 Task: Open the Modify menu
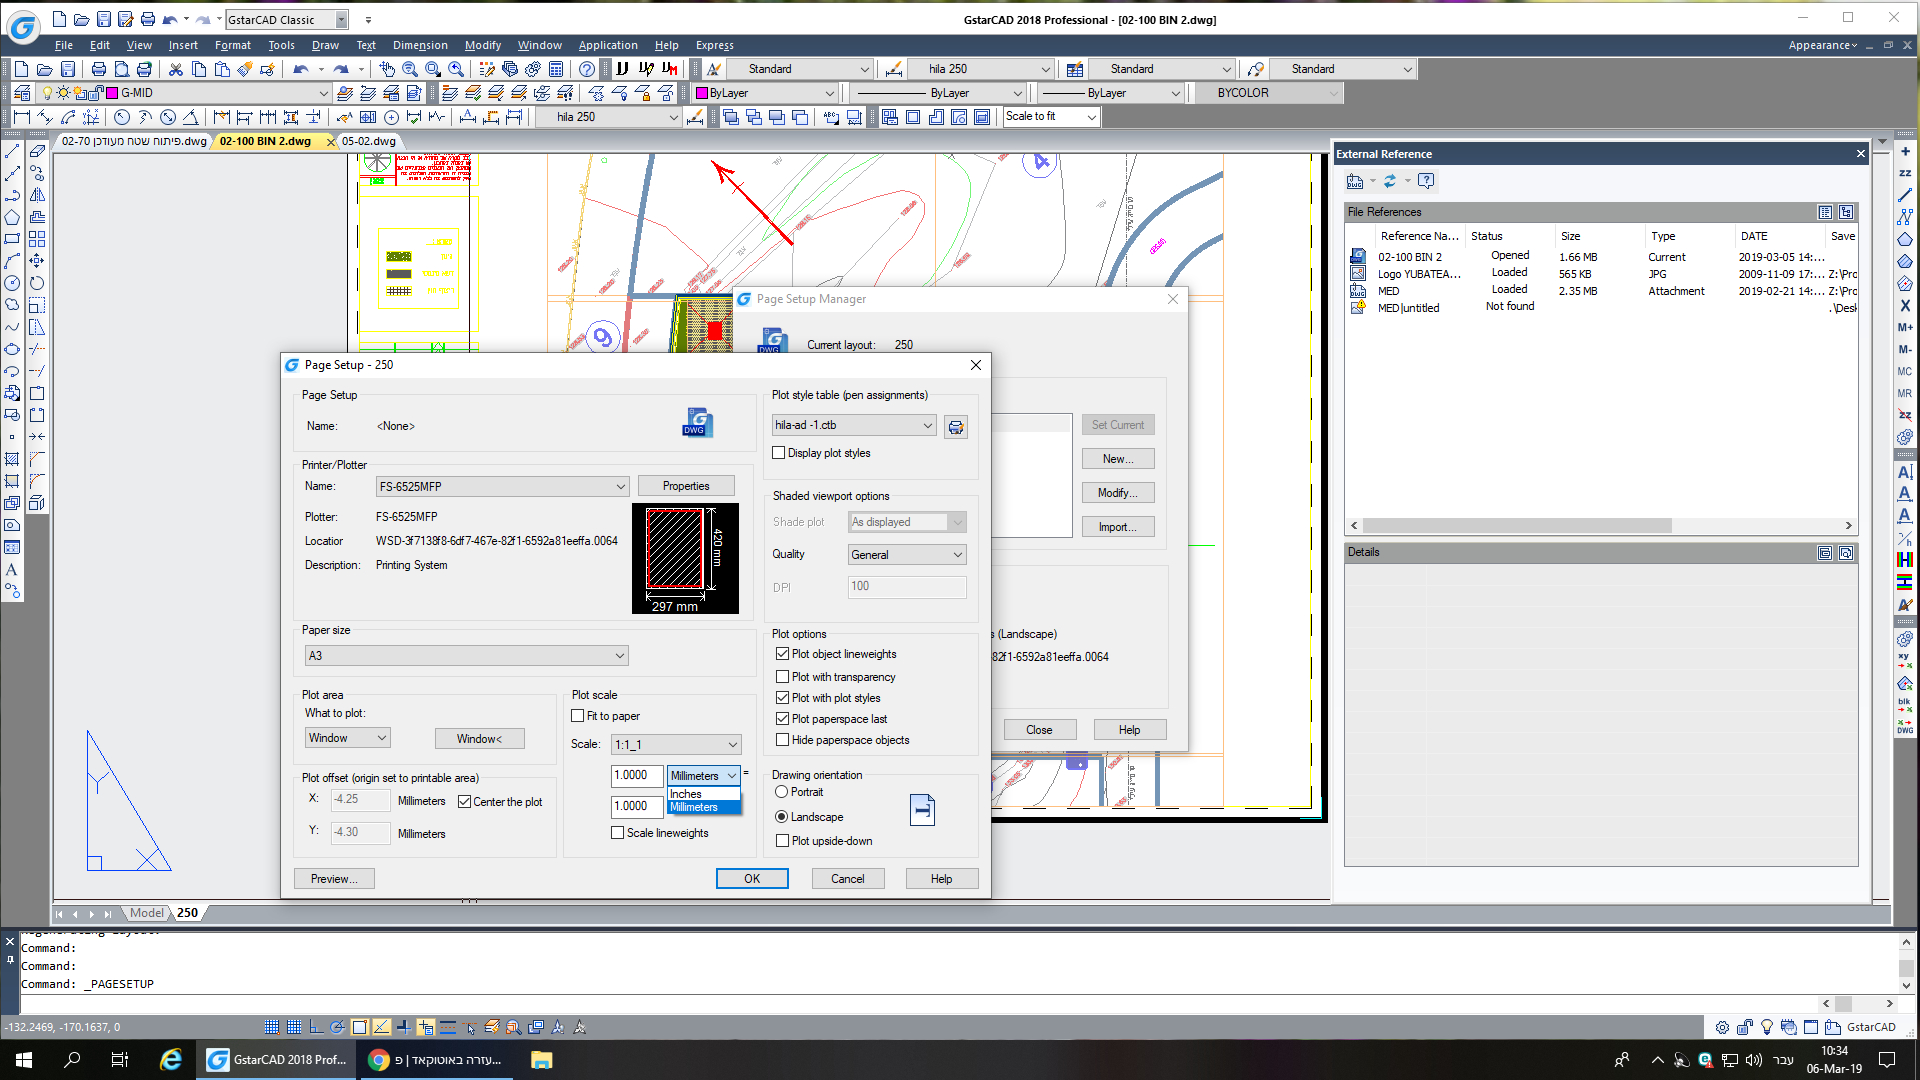coord(483,45)
